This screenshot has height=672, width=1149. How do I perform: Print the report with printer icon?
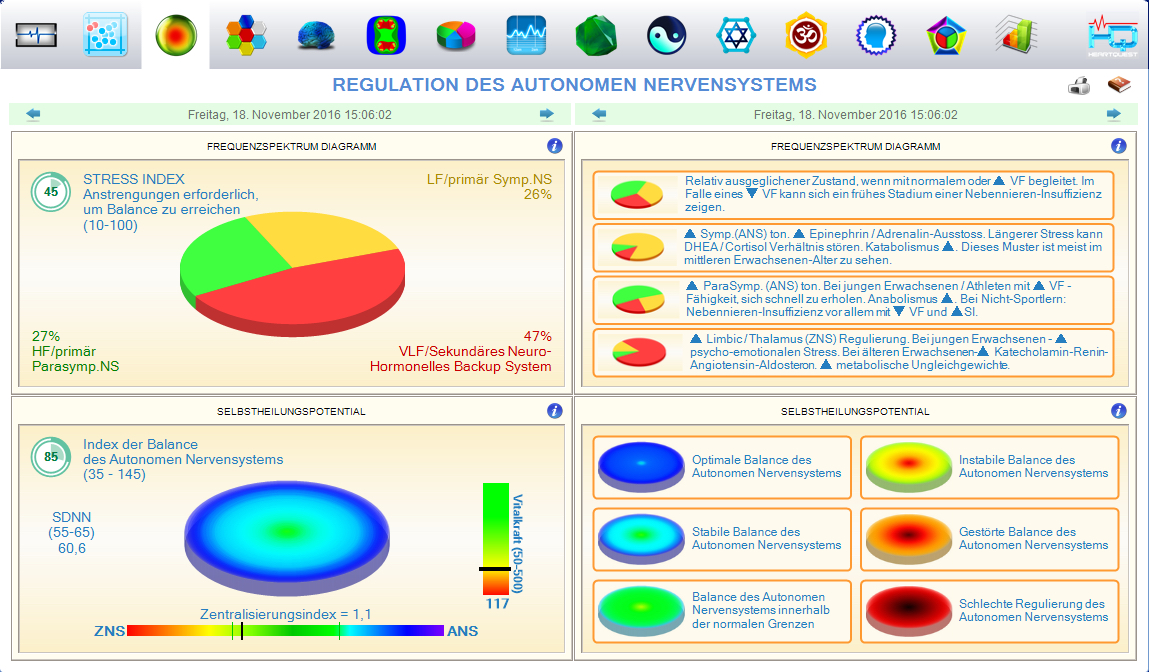pyautogui.click(x=1079, y=87)
